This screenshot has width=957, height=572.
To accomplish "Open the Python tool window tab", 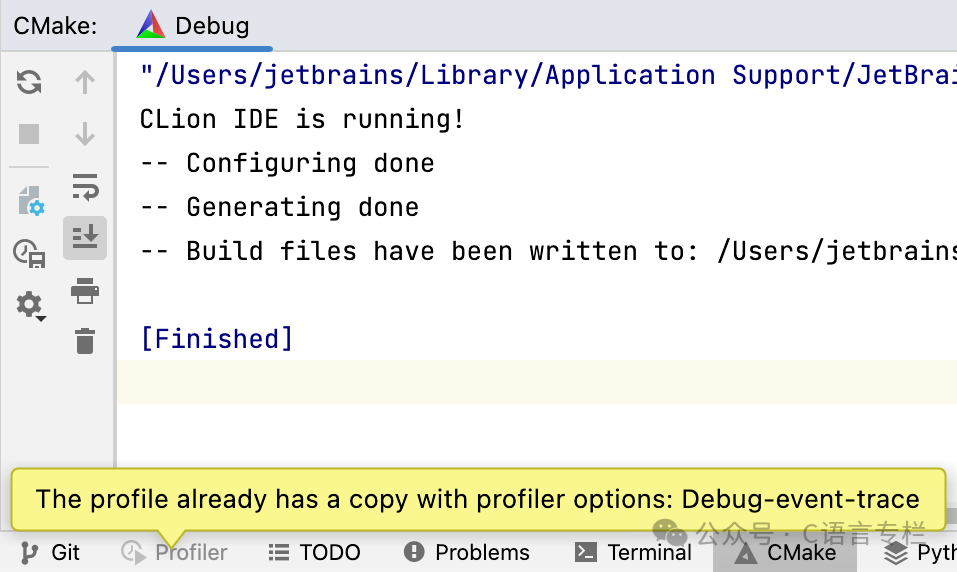I will [920, 552].
